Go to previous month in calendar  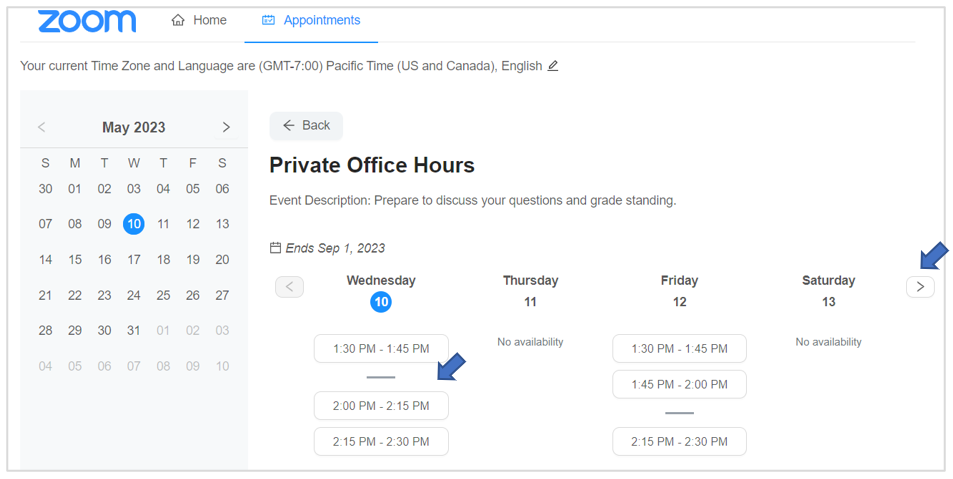[42, 127]
